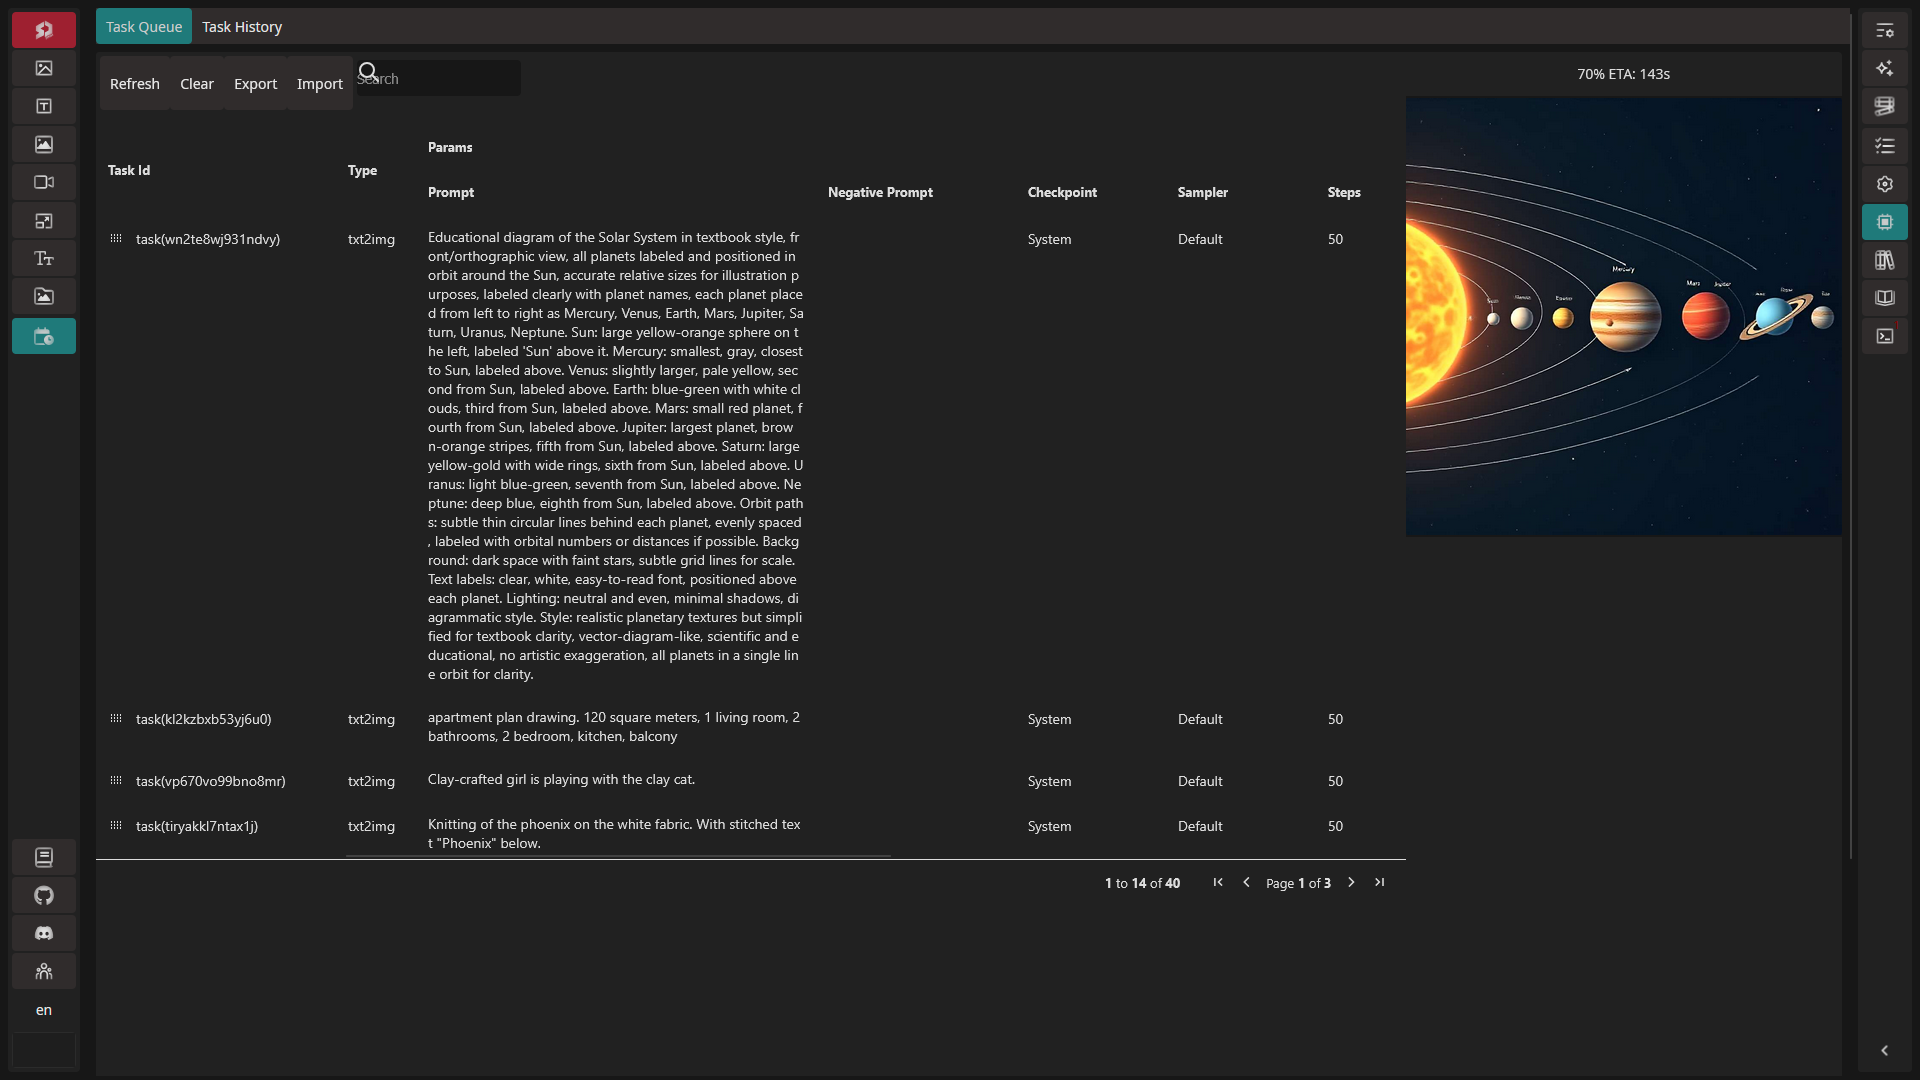This screenshot has width=1920, height=1080.
Task: Open the Discord icon
Action: (44, 933)
